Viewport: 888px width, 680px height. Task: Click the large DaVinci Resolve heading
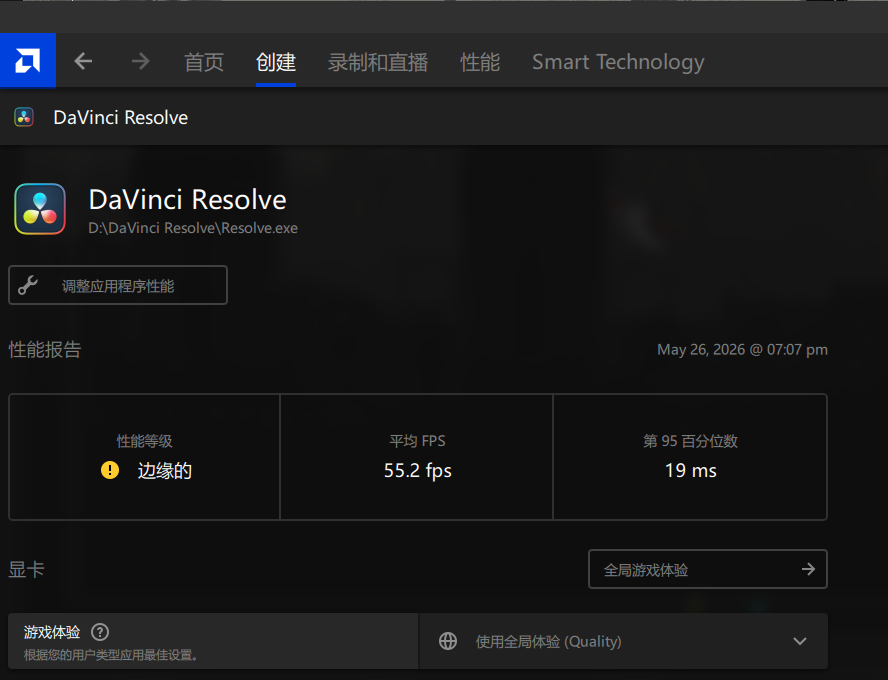tap(187, 199)
